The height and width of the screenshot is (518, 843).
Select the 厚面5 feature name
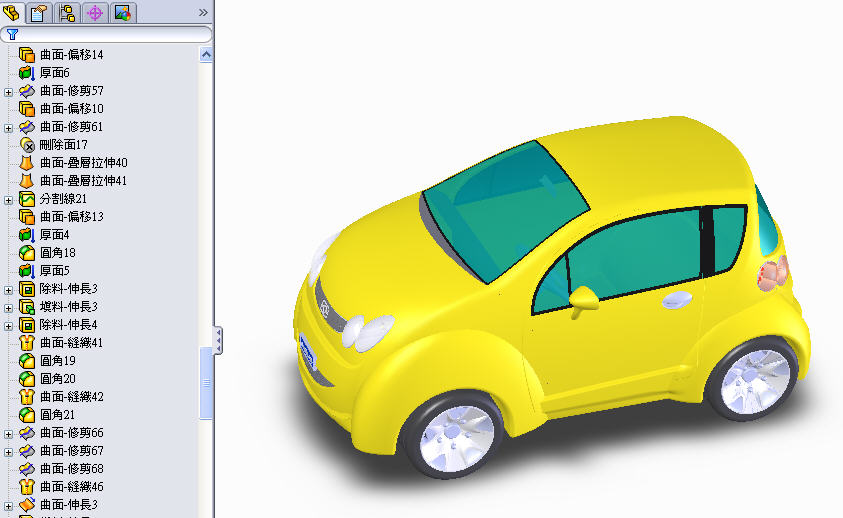(55, 271)
